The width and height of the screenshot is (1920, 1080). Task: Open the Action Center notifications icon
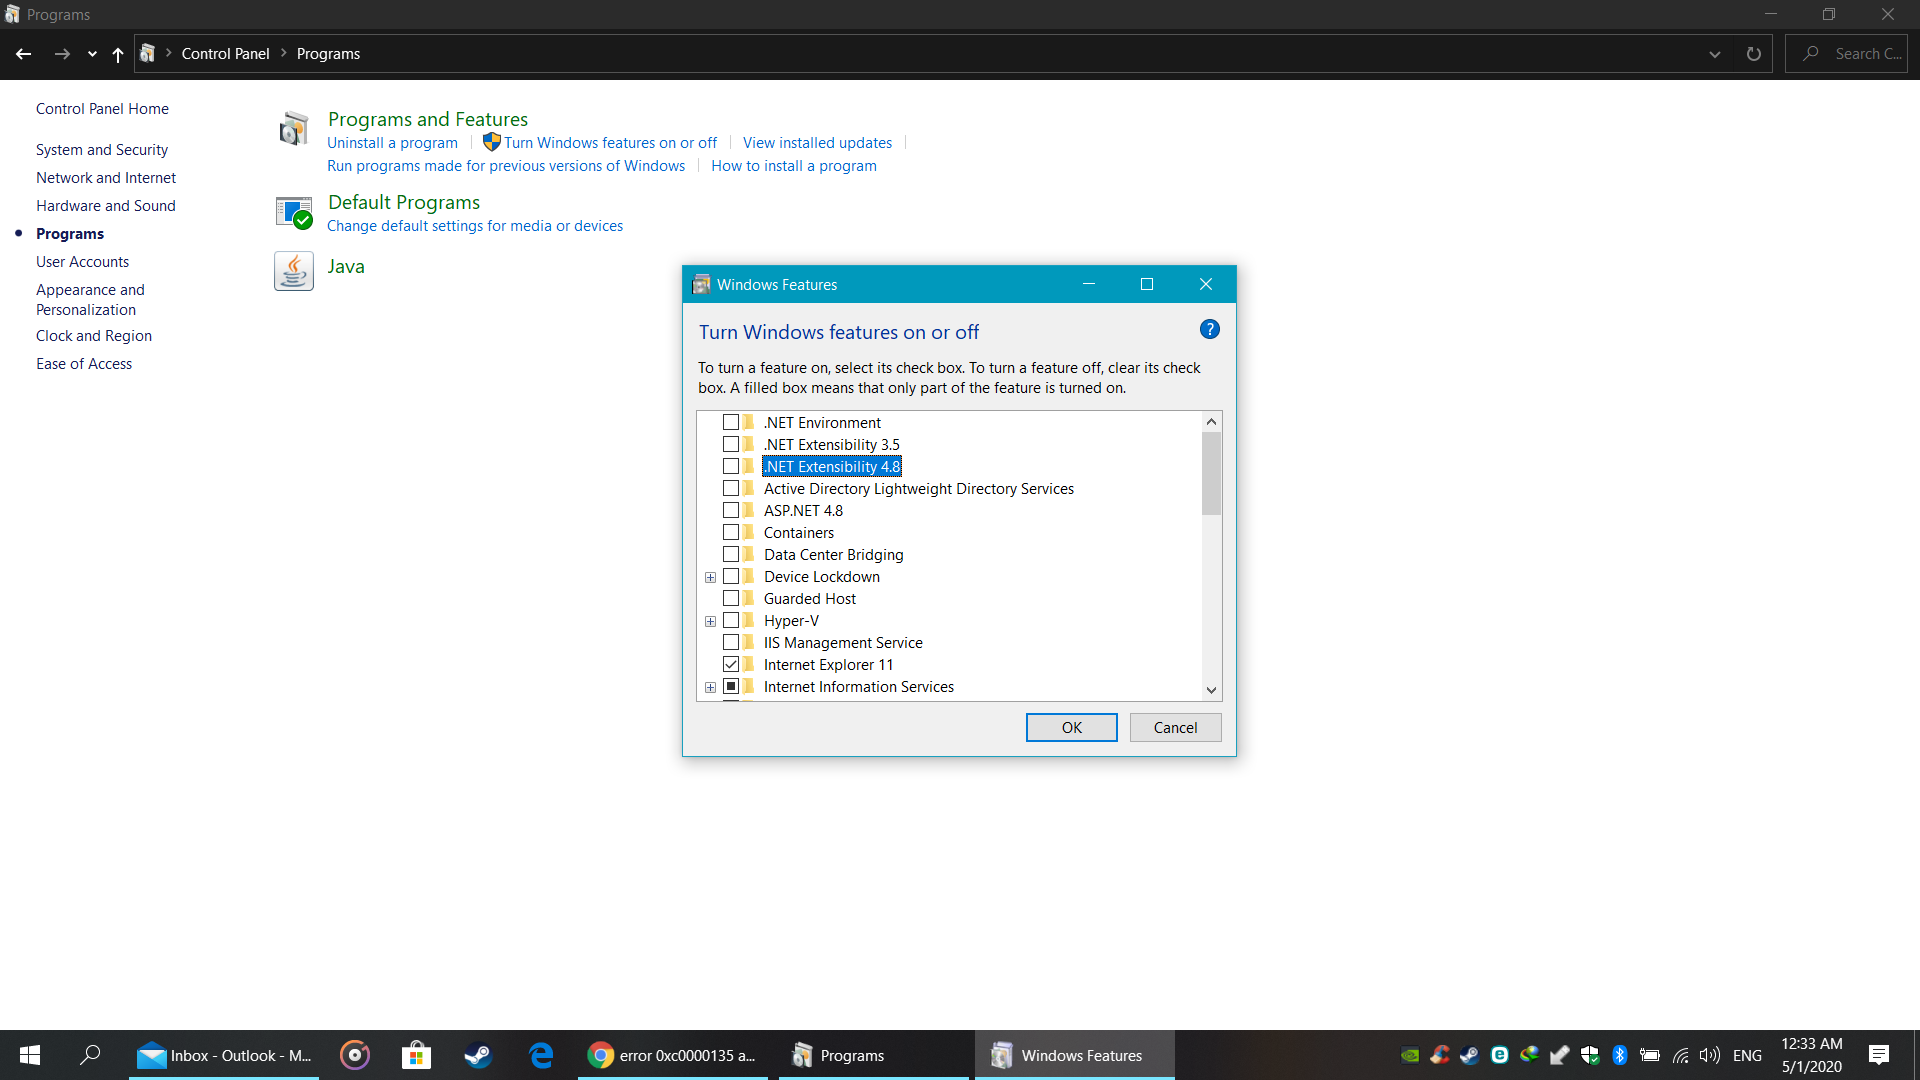pos(1879,1055)
